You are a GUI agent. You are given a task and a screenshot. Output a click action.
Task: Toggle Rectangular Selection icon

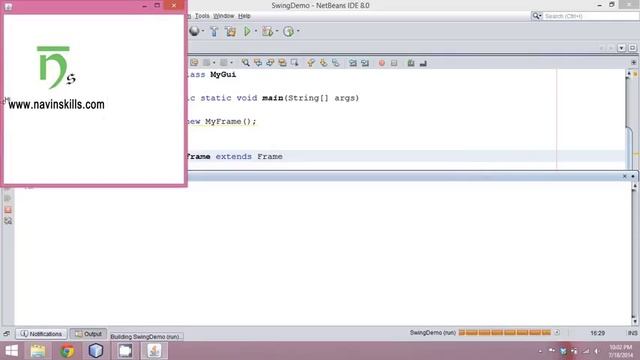point(294,63)
